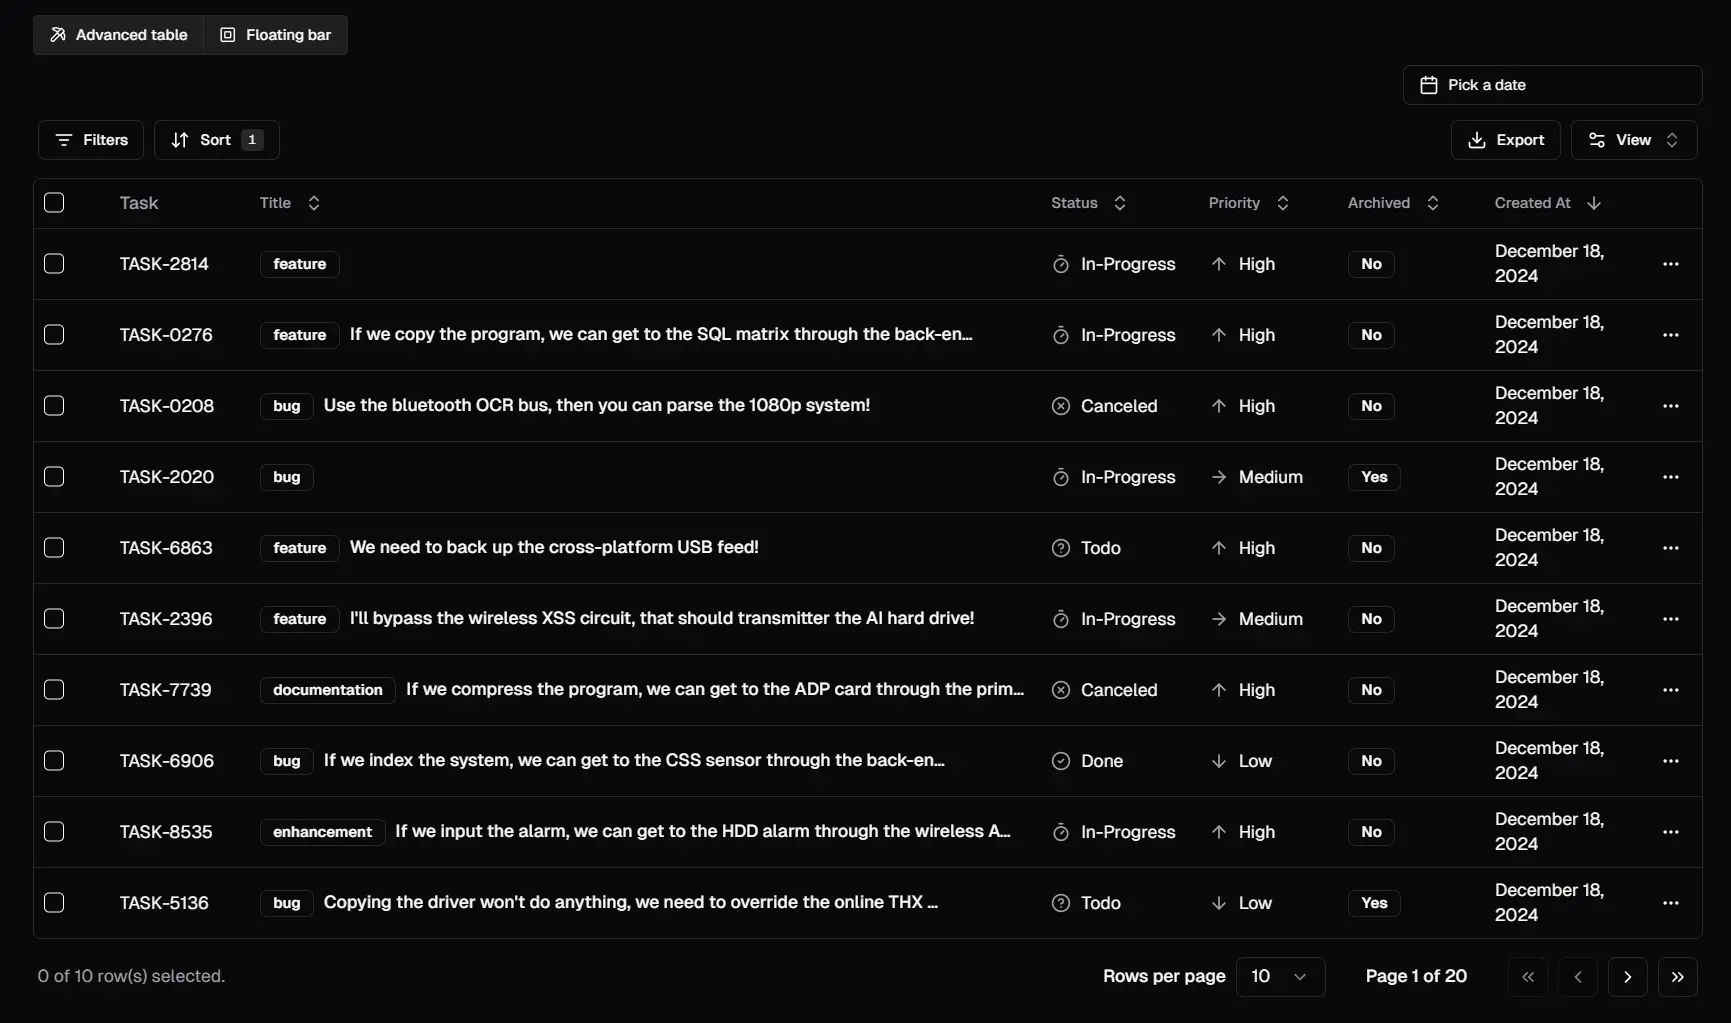
Task: Check the TASK-0276 row checkbox
Action: (x=54, y=335)
